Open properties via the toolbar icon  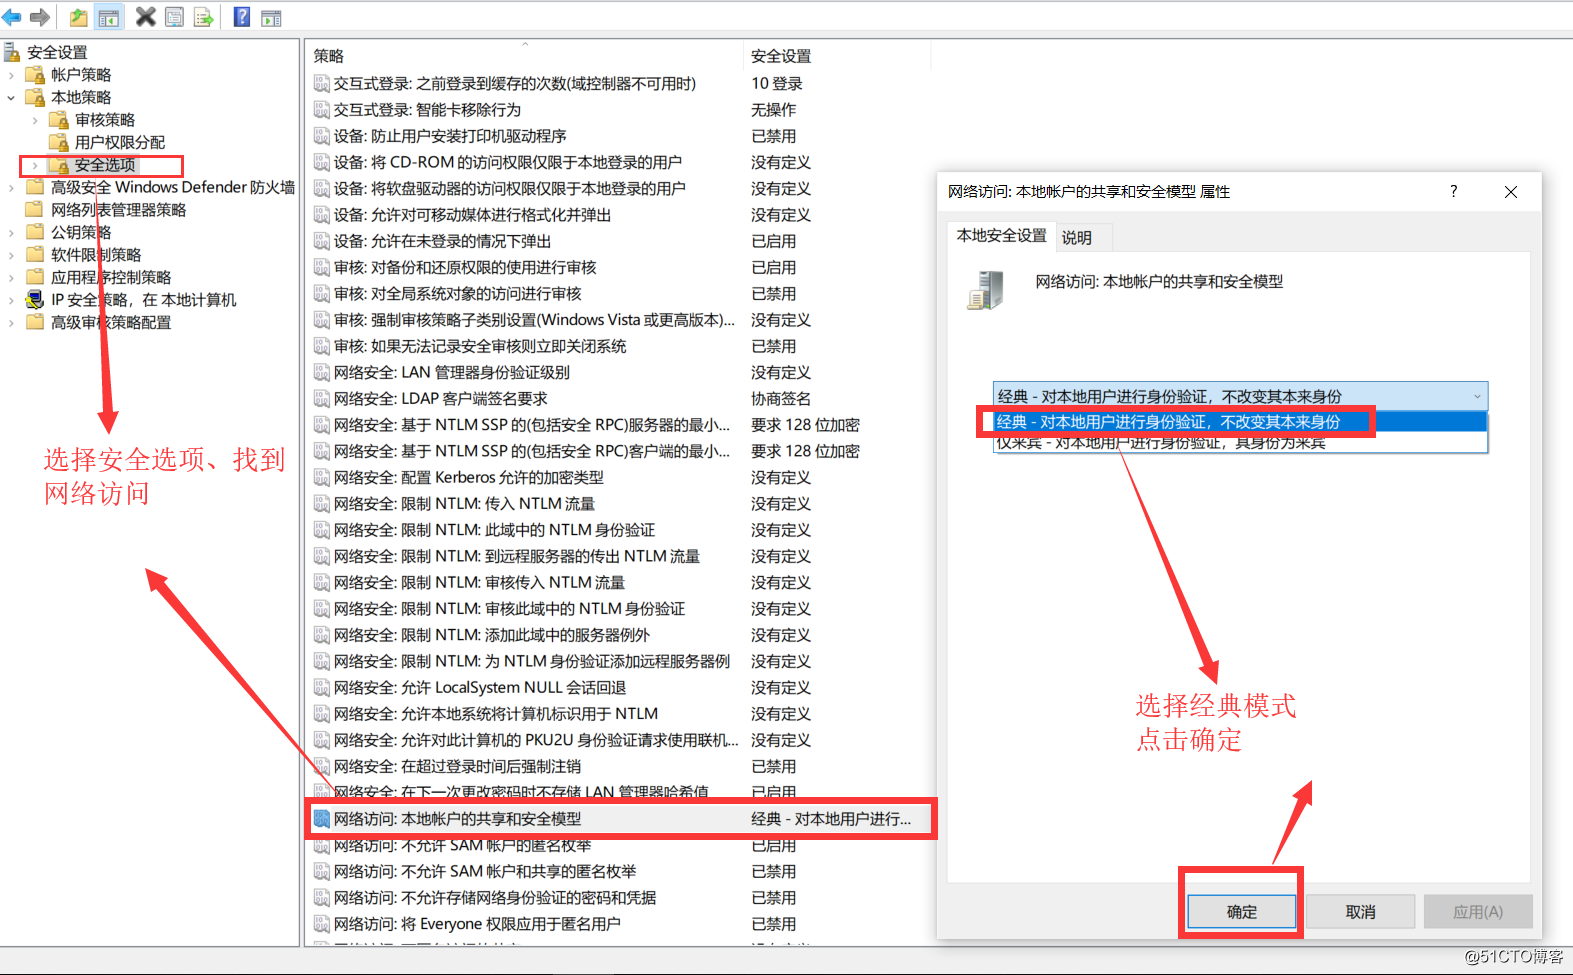pyautogui.click(x=174, y=17)
